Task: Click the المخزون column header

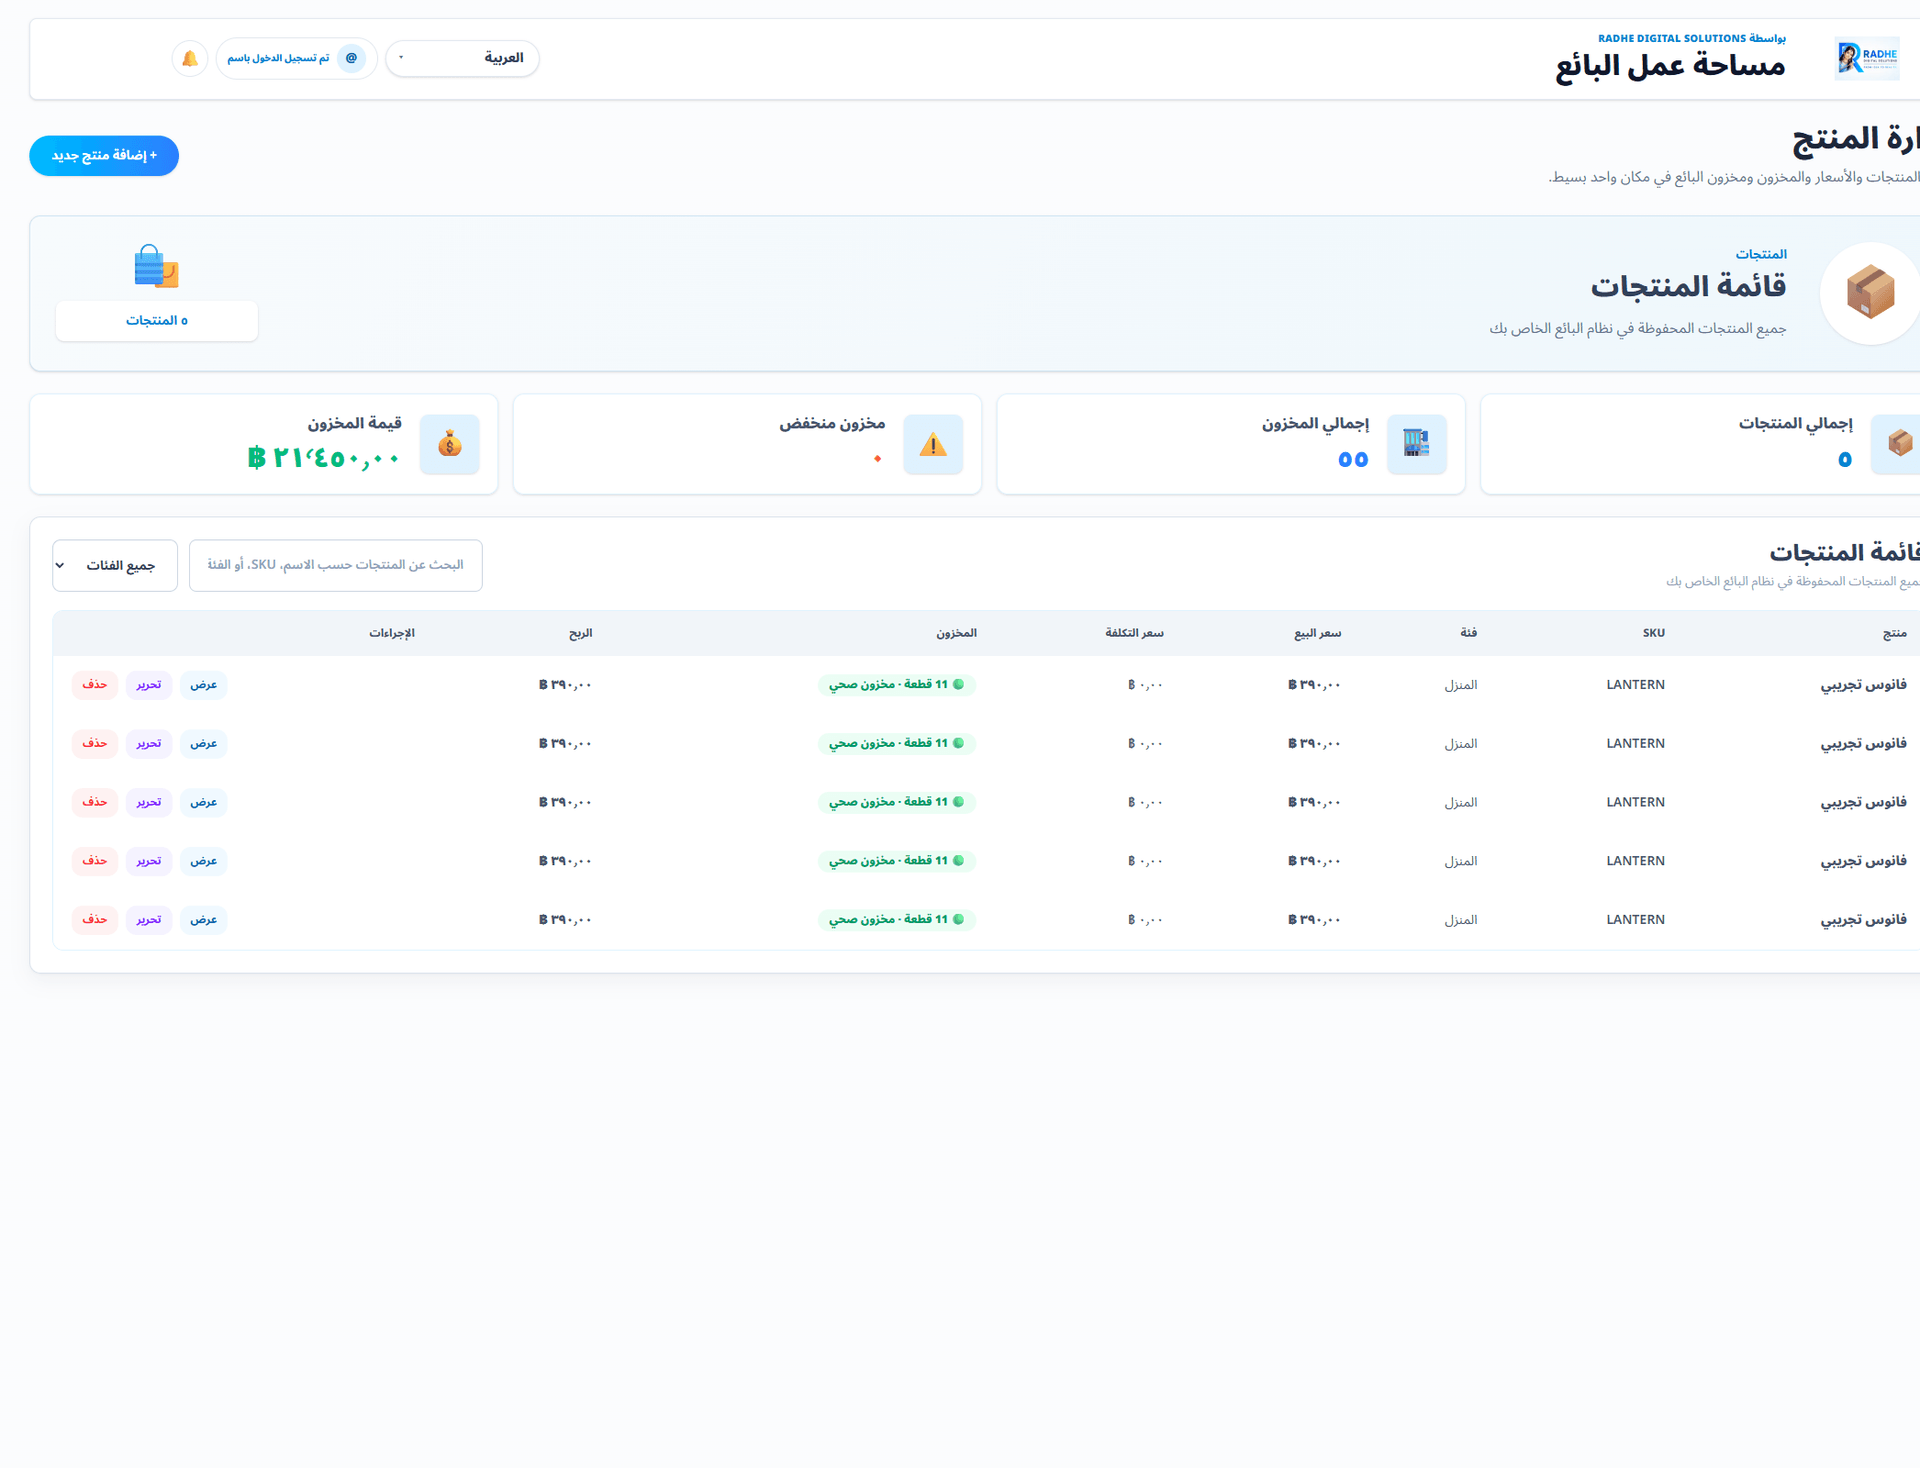Action: (x=957, y=634)
